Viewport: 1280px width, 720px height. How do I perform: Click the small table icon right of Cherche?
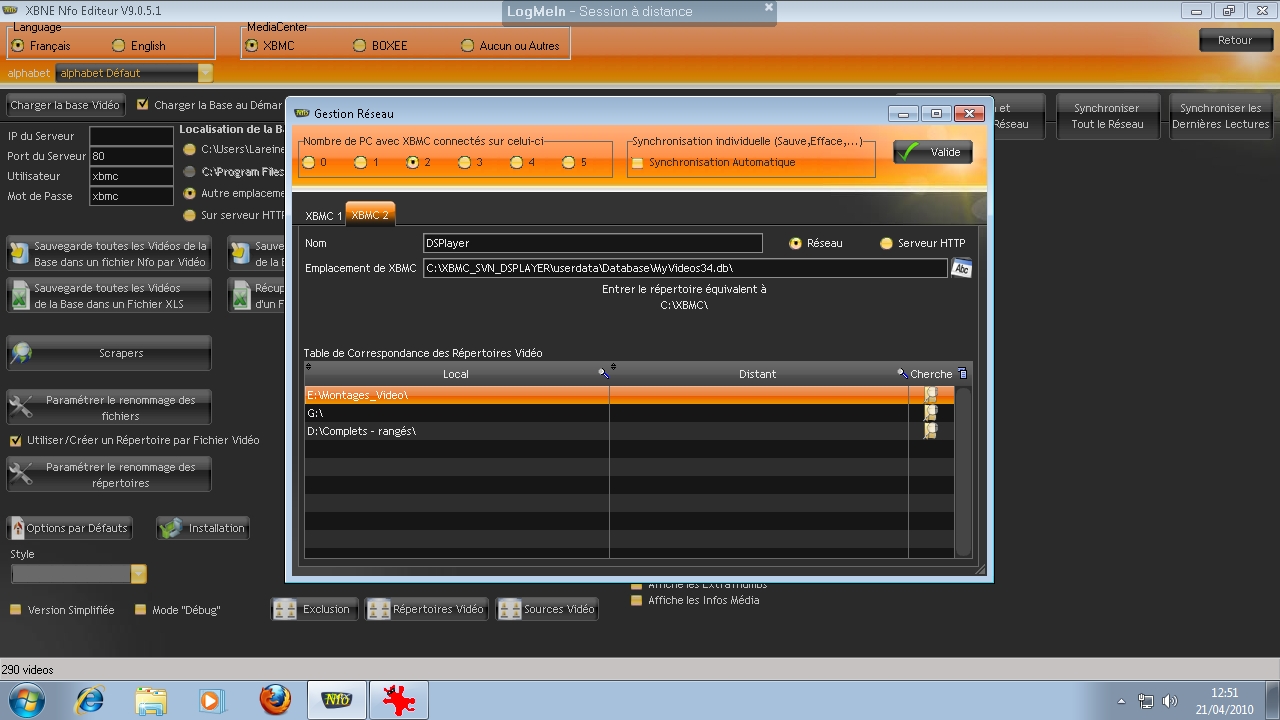(962, 373)
